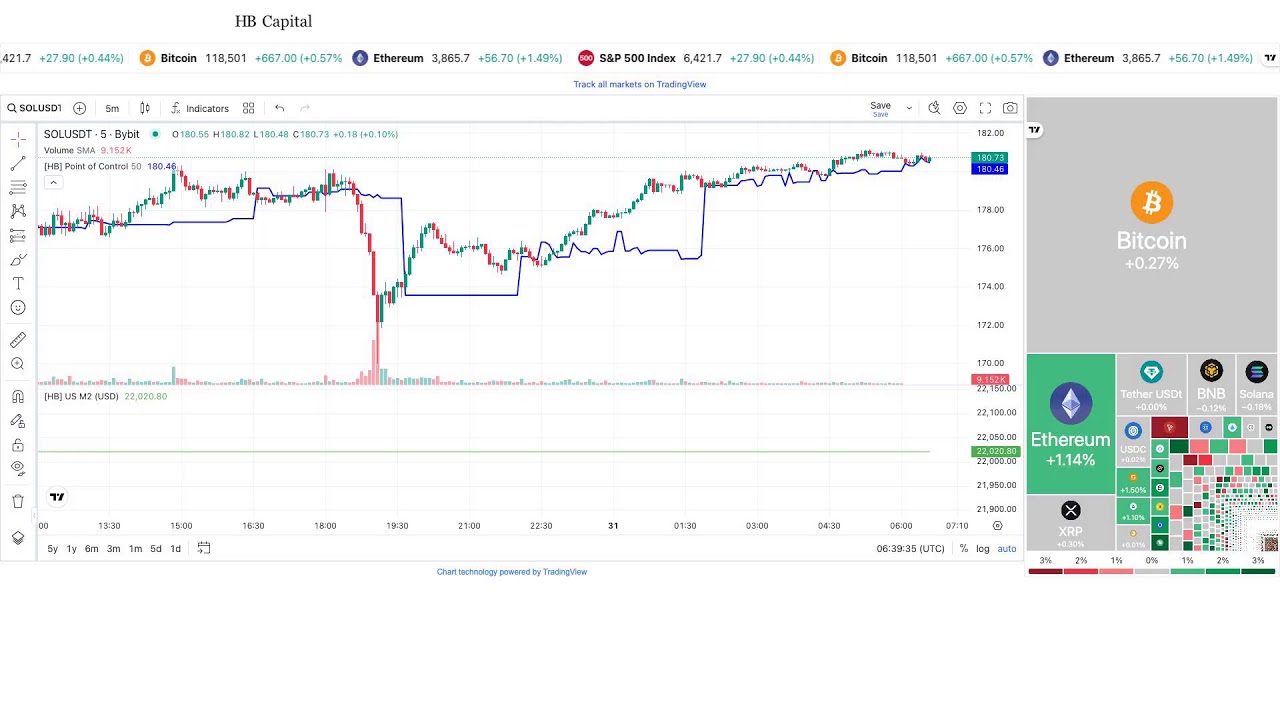The width and height of the screenshot is (1280, 720).
Task: Toggle hide all drawings eye icon
Action: tap(18, 468)
